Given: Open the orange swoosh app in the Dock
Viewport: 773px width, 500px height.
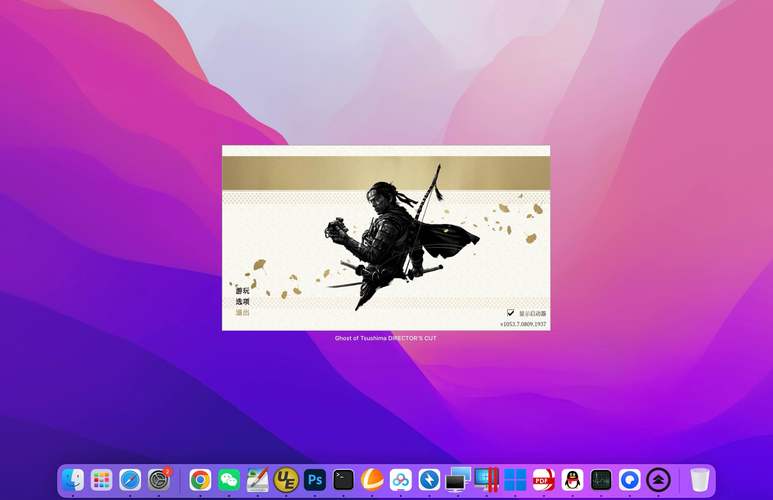Looking at the screenshot, I should click(x=372, y=479).
